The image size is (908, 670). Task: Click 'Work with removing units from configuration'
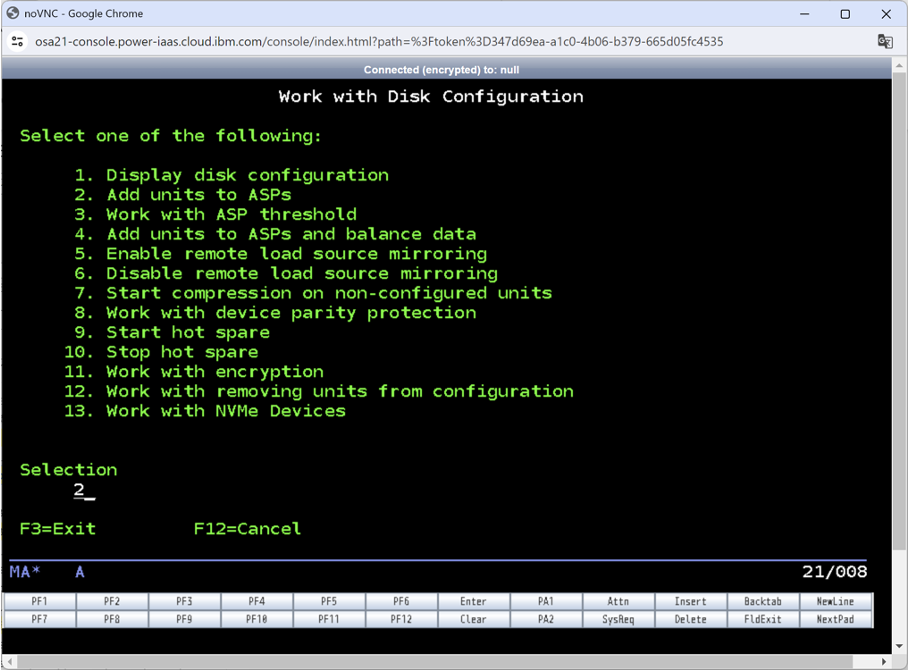click(340, 391)
